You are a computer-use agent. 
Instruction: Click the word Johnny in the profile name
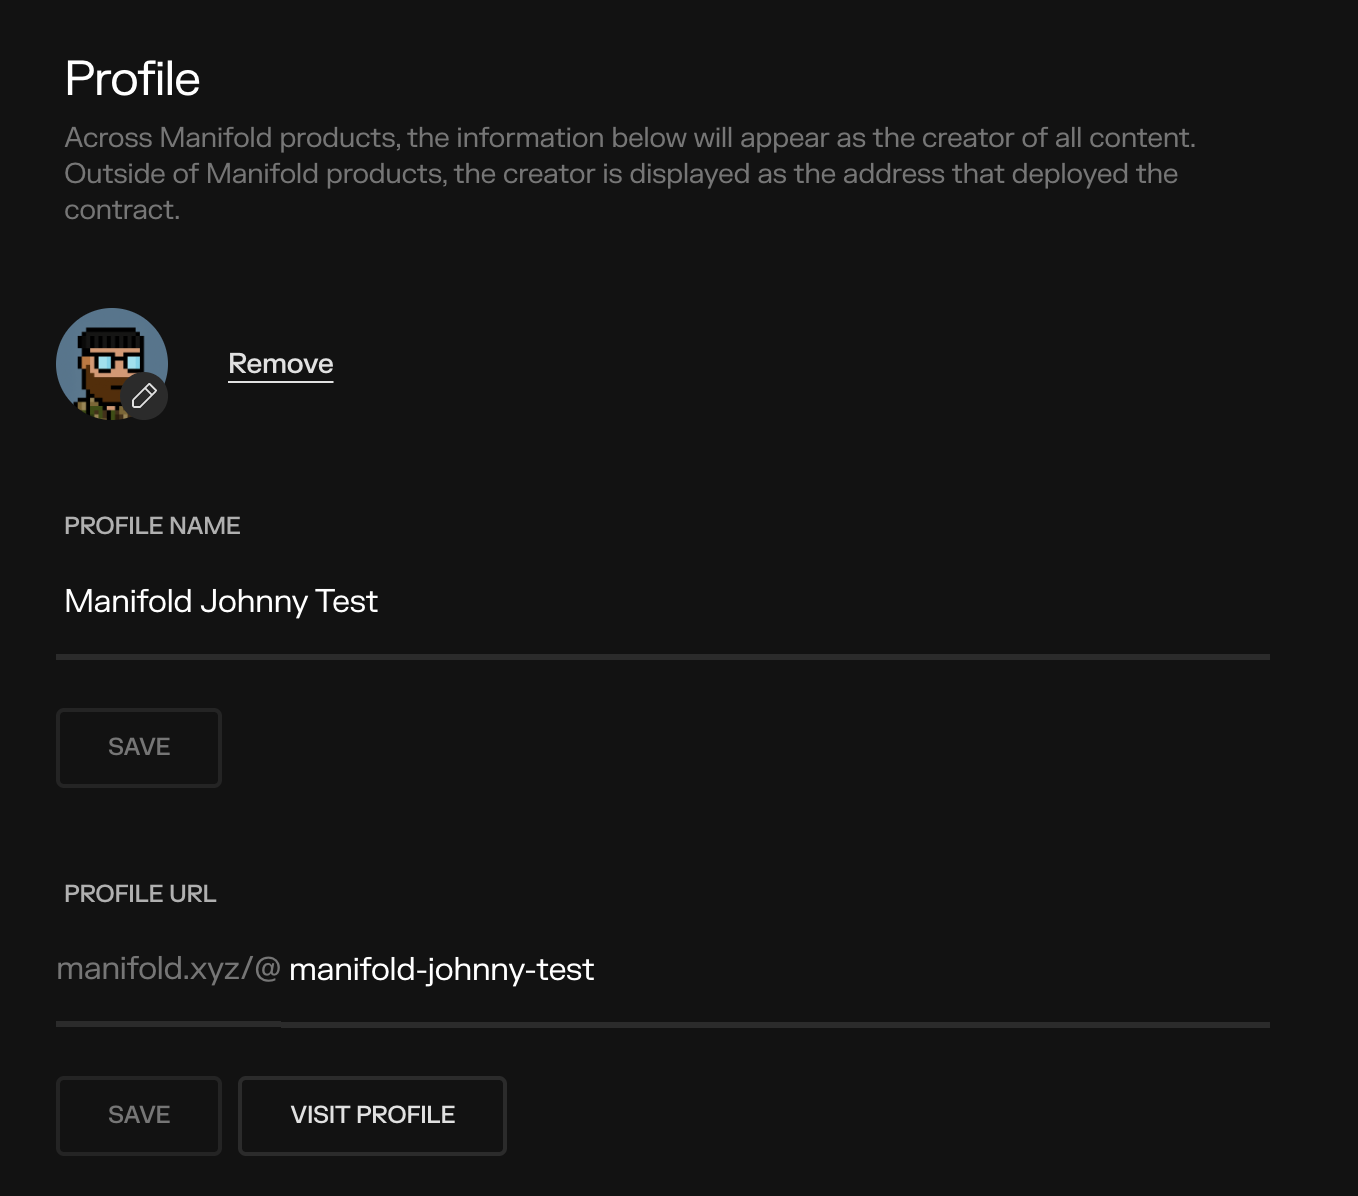253,602
